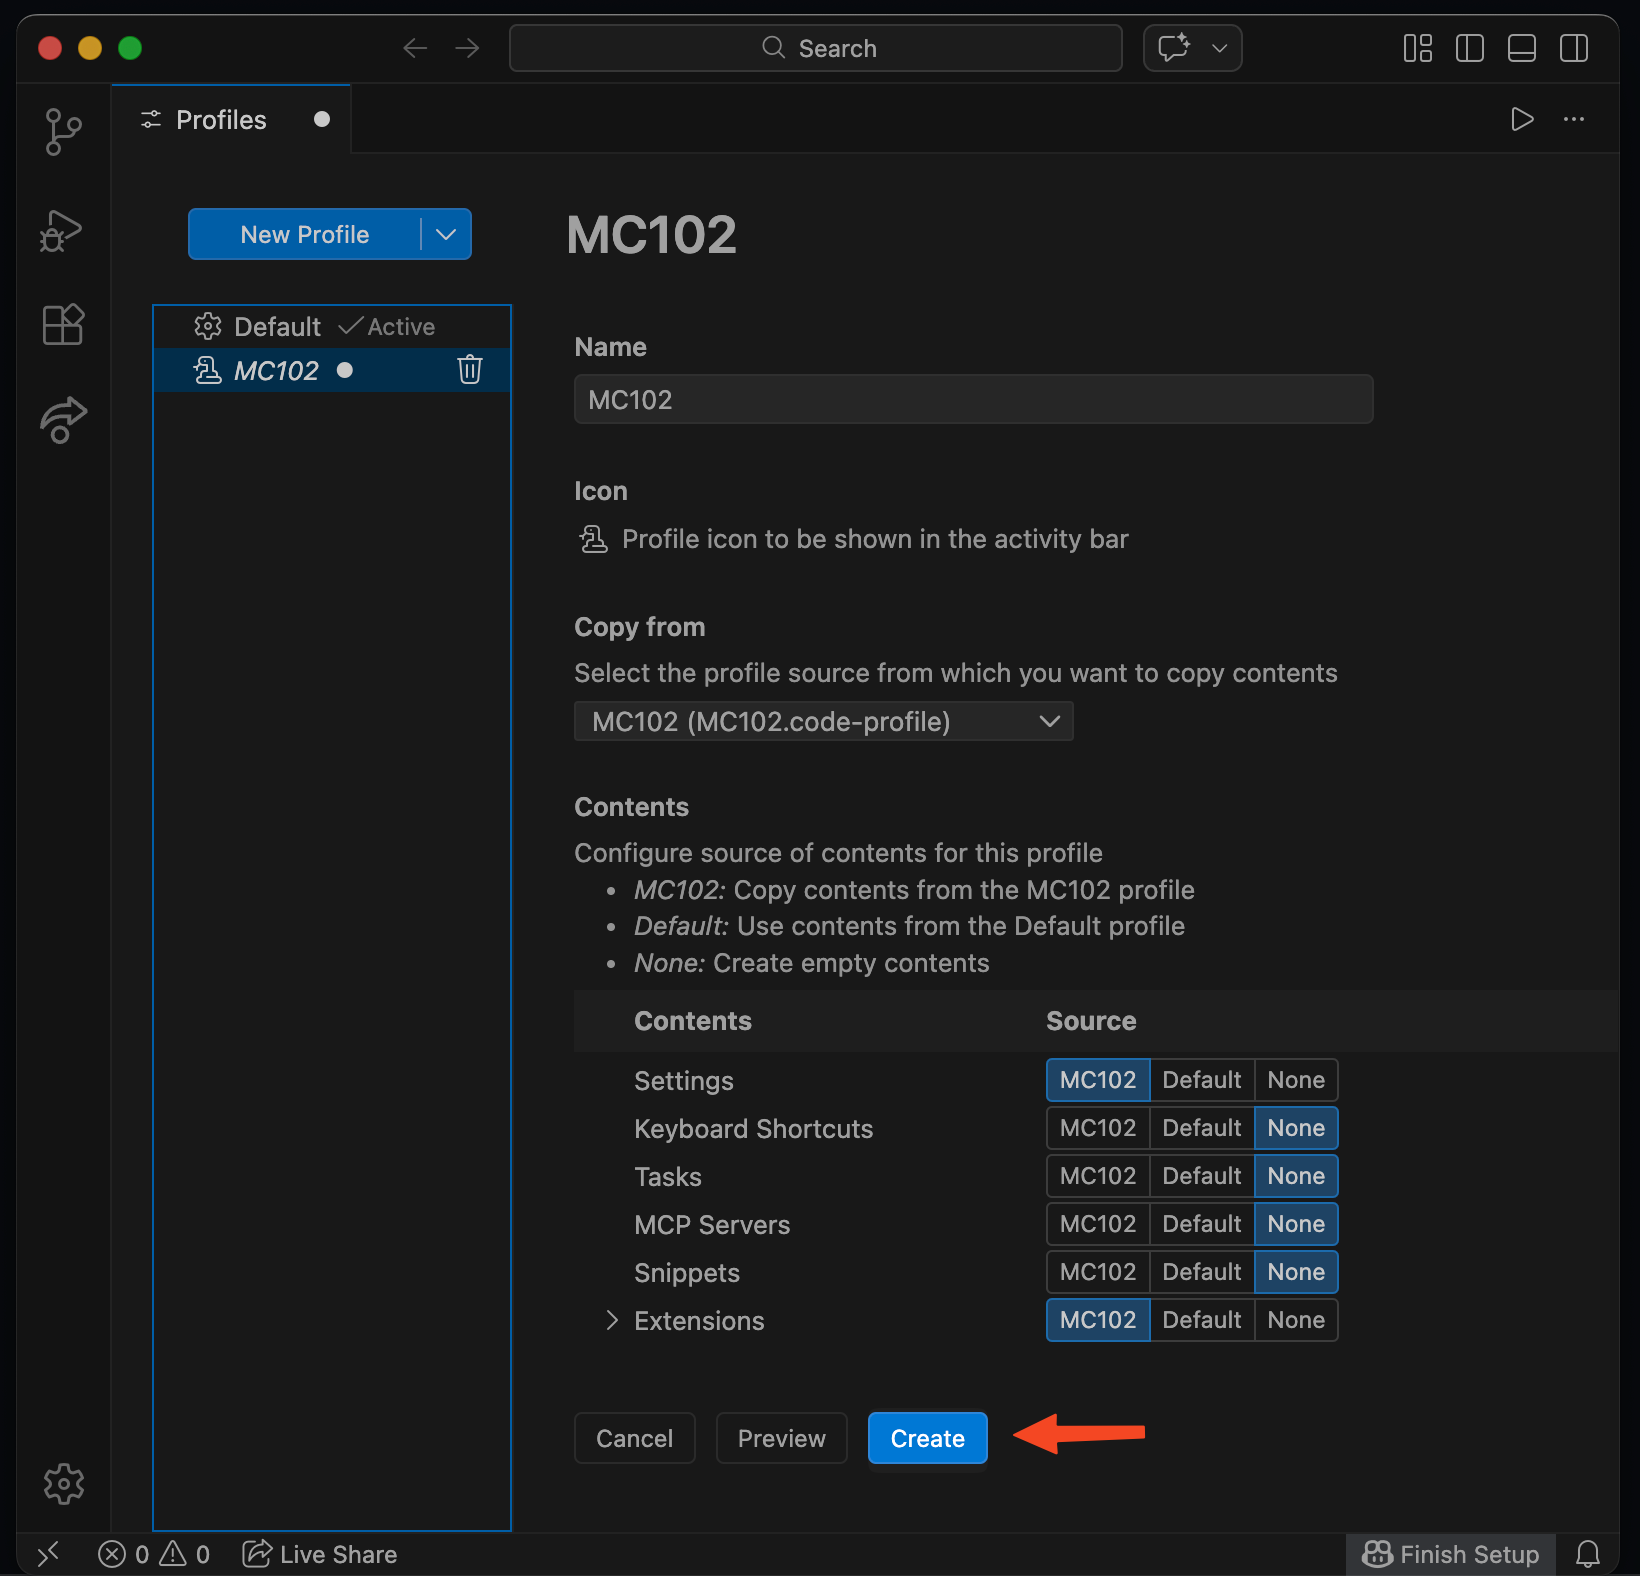Click the profile Name input field
This screenshot has height=1576, width=1640.
click(x=972, y=400)
